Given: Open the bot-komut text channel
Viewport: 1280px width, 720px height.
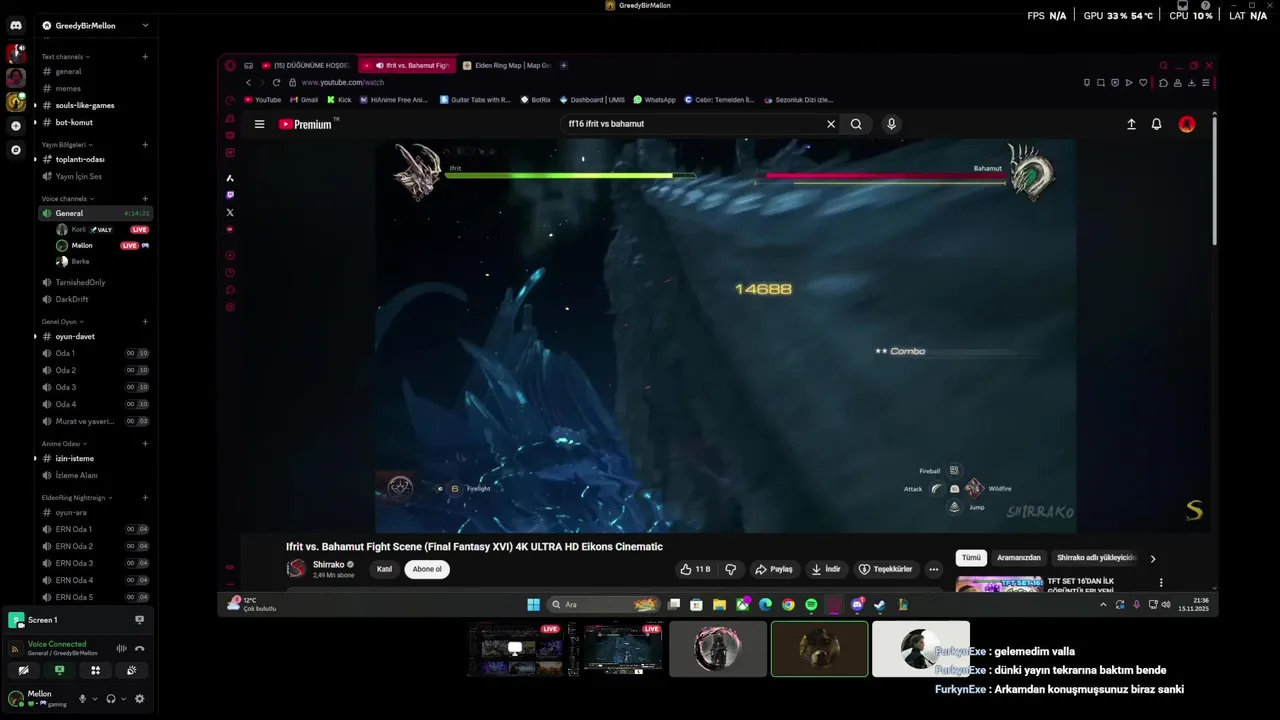Looking at the screenshot, I should click(x=95, y=122).
